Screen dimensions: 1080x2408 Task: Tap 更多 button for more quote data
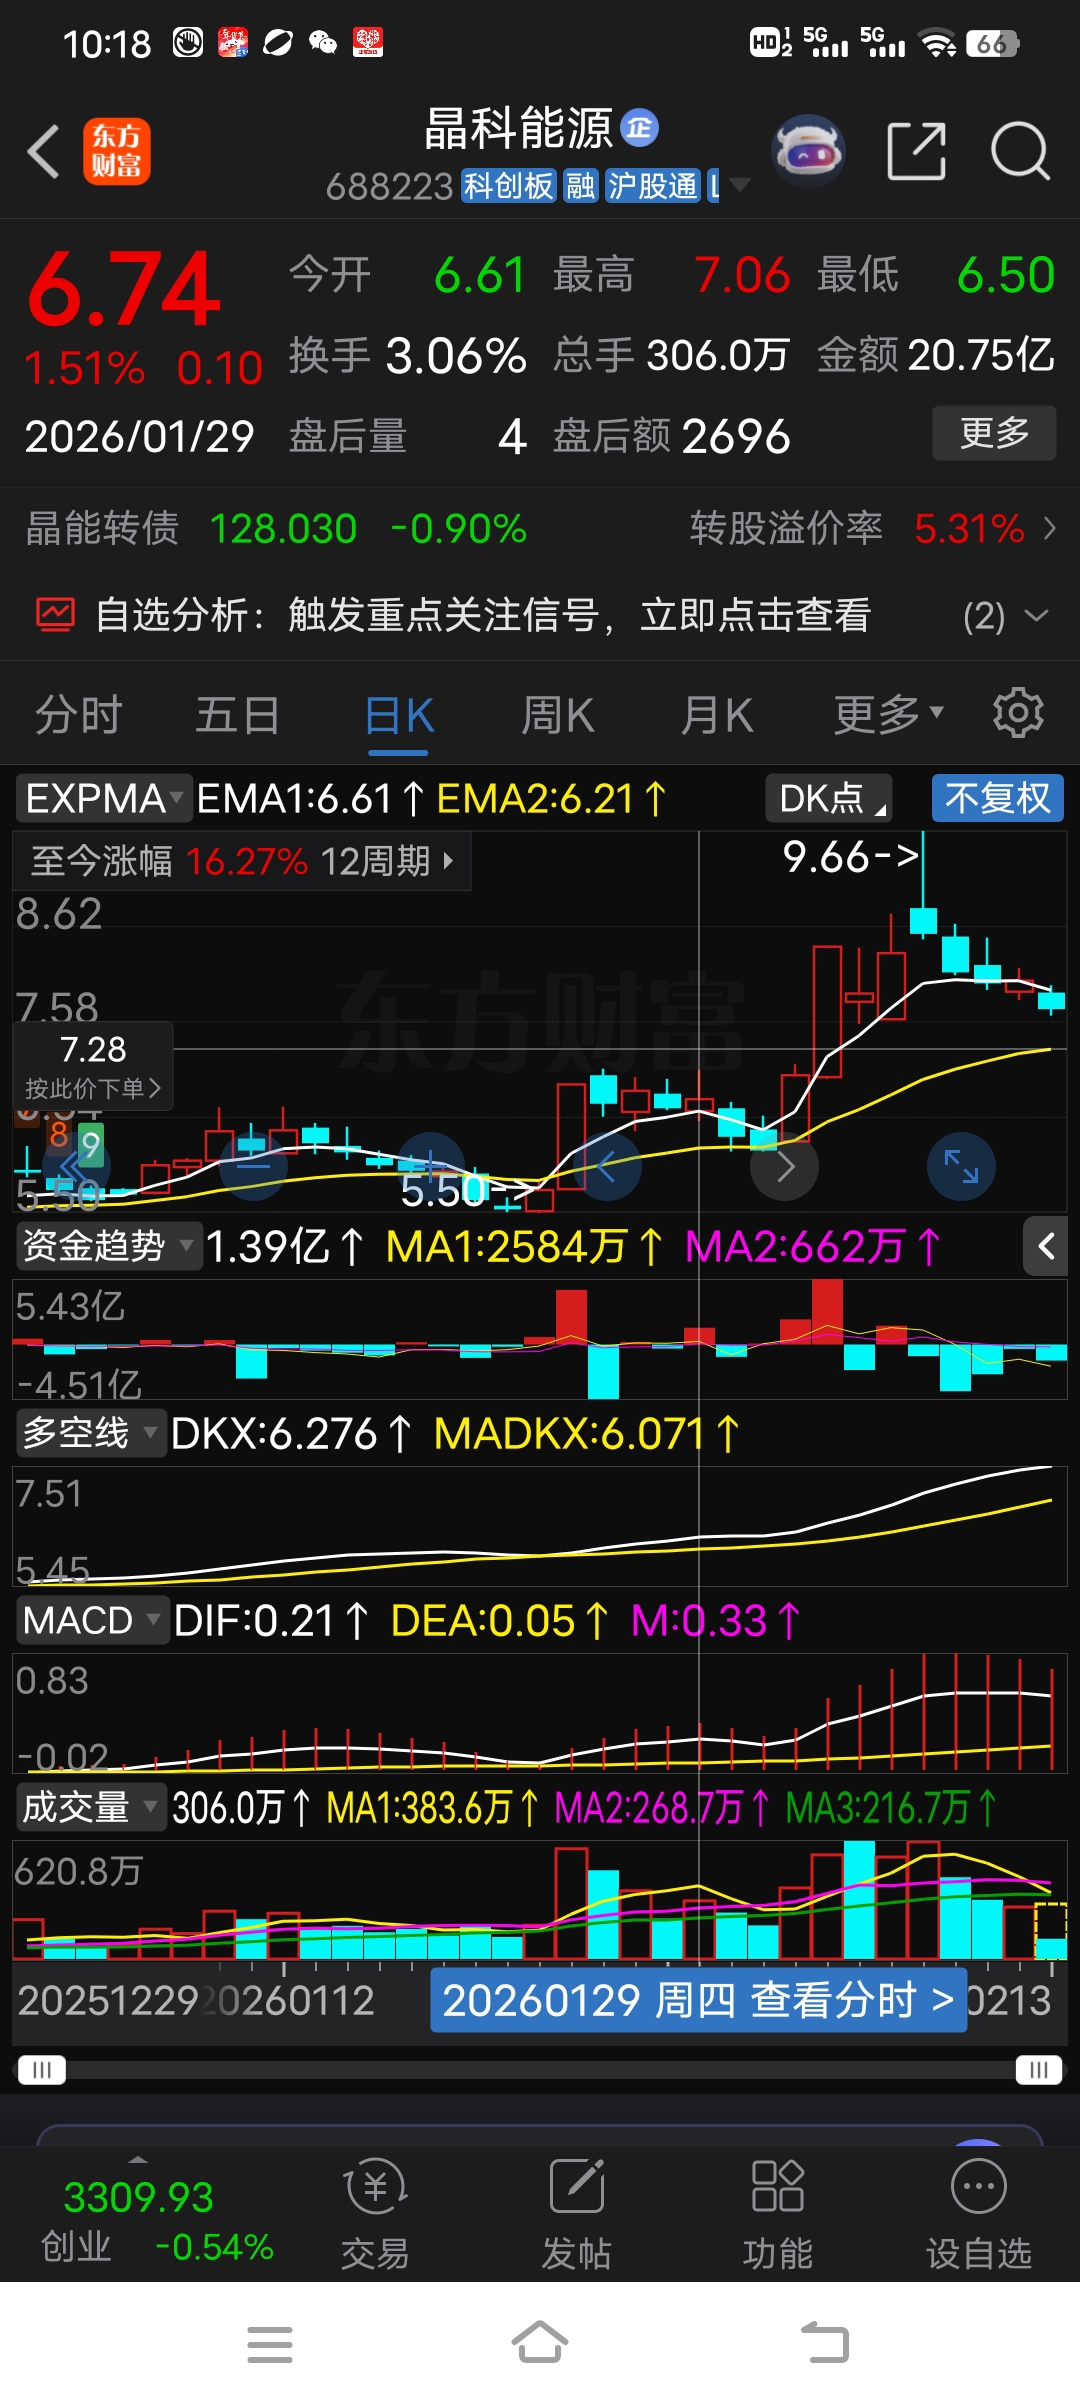click(994, 433)
